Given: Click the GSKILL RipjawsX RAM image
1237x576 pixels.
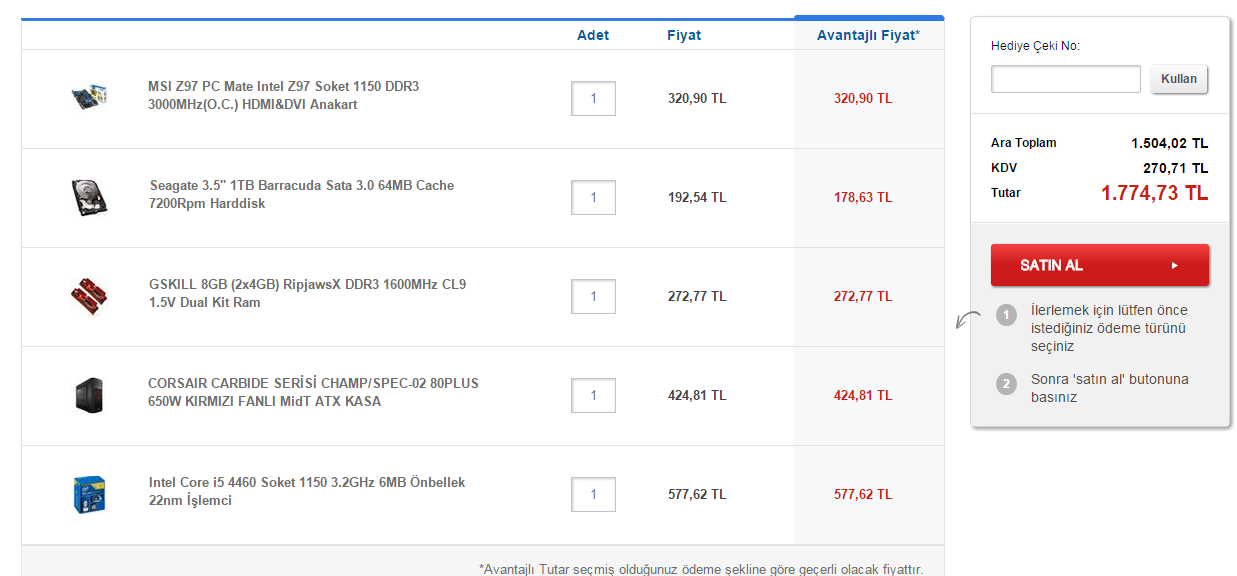Looking at the screenshot, I should pyautogui.click(x=88, y=296).
